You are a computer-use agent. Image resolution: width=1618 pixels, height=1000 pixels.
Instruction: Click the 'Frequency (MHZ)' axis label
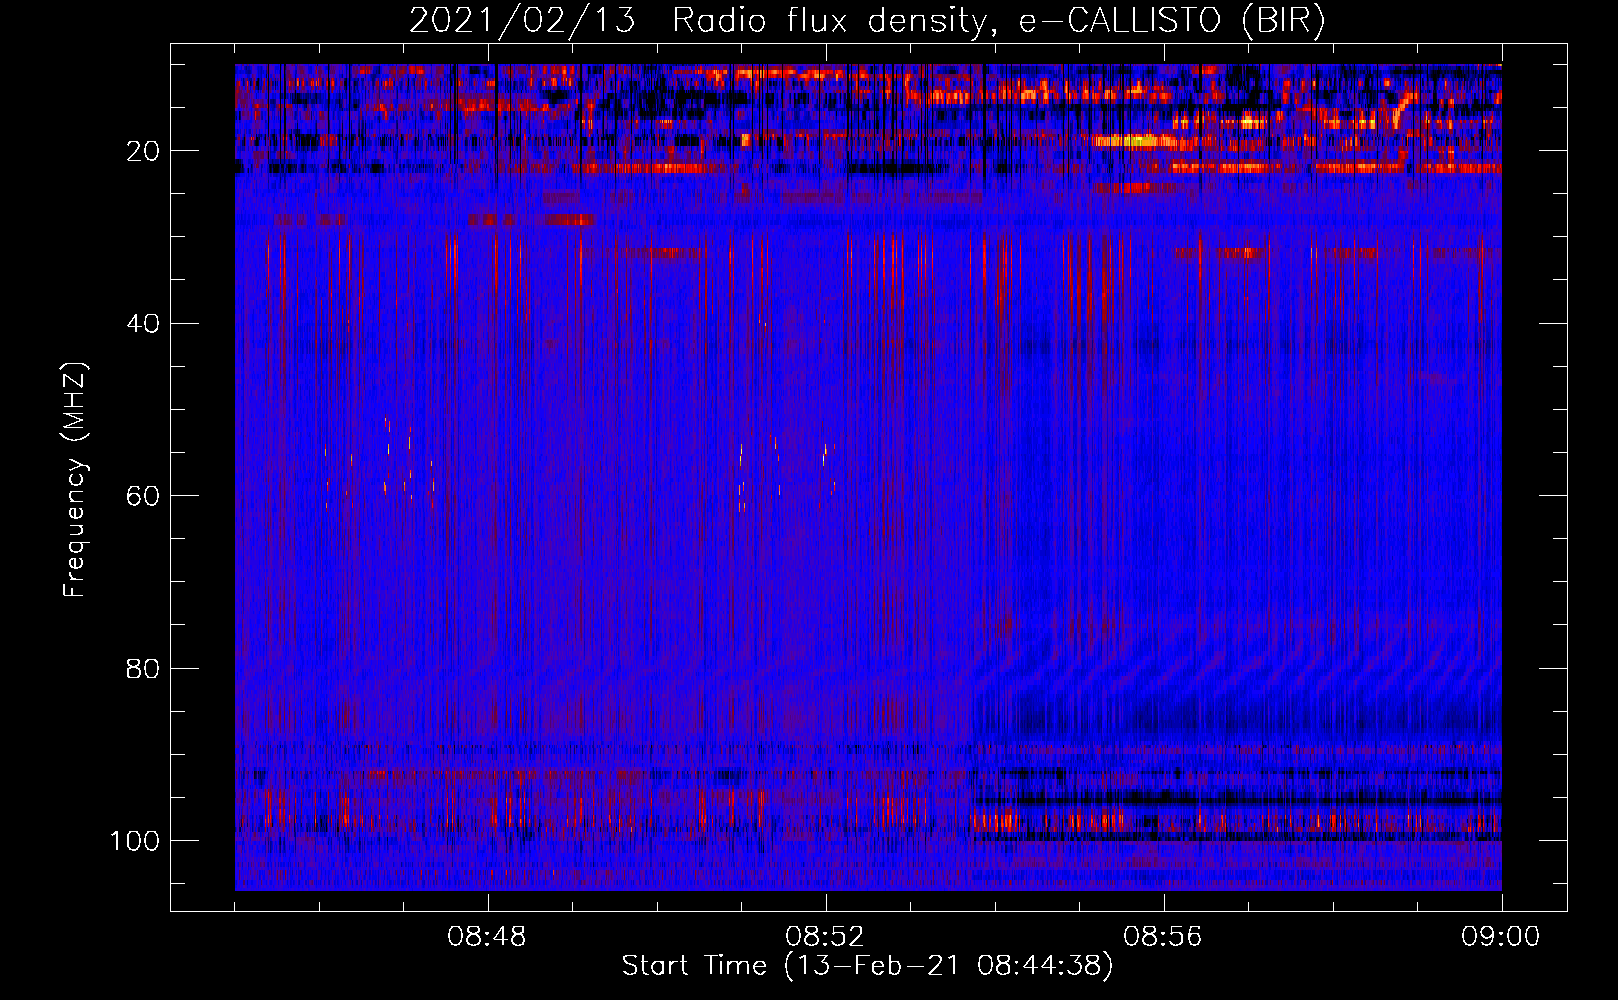tap(75, 479)
